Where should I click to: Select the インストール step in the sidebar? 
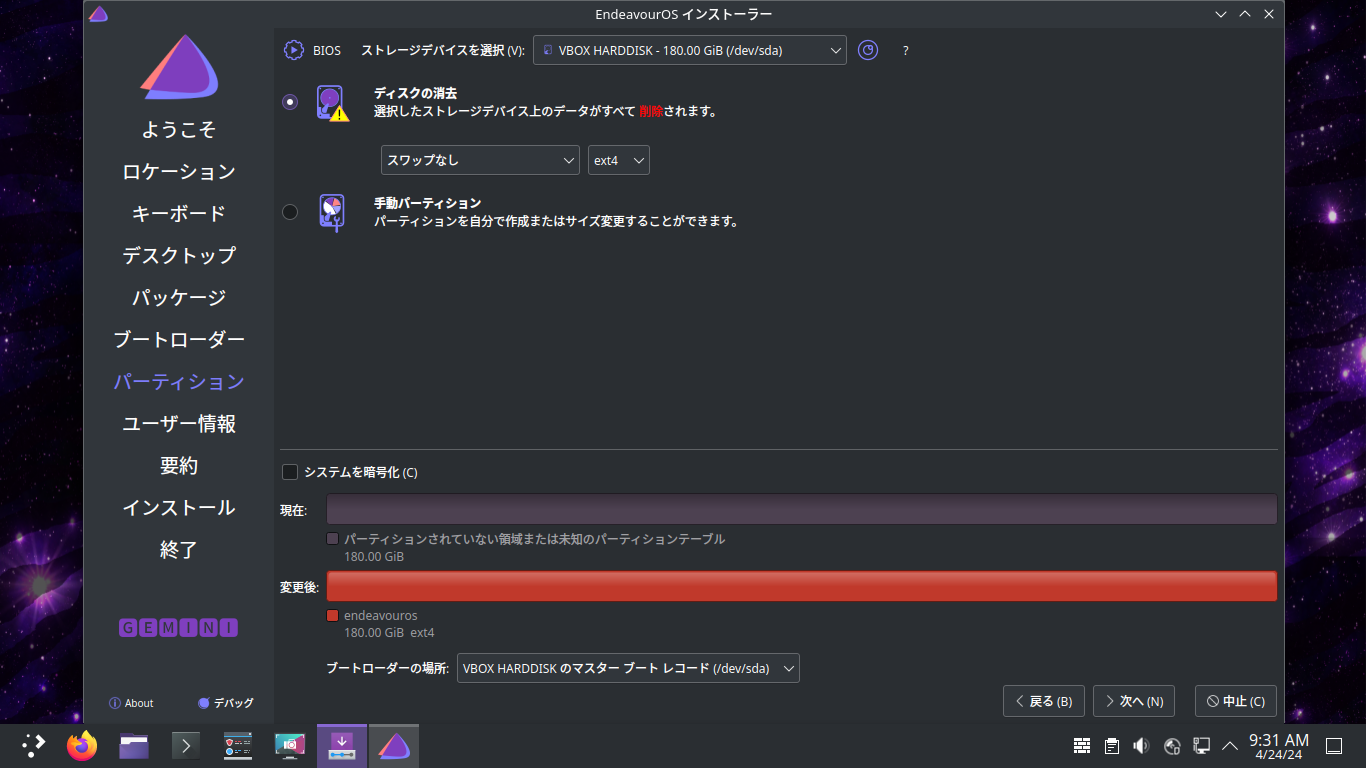coord(179,508)
